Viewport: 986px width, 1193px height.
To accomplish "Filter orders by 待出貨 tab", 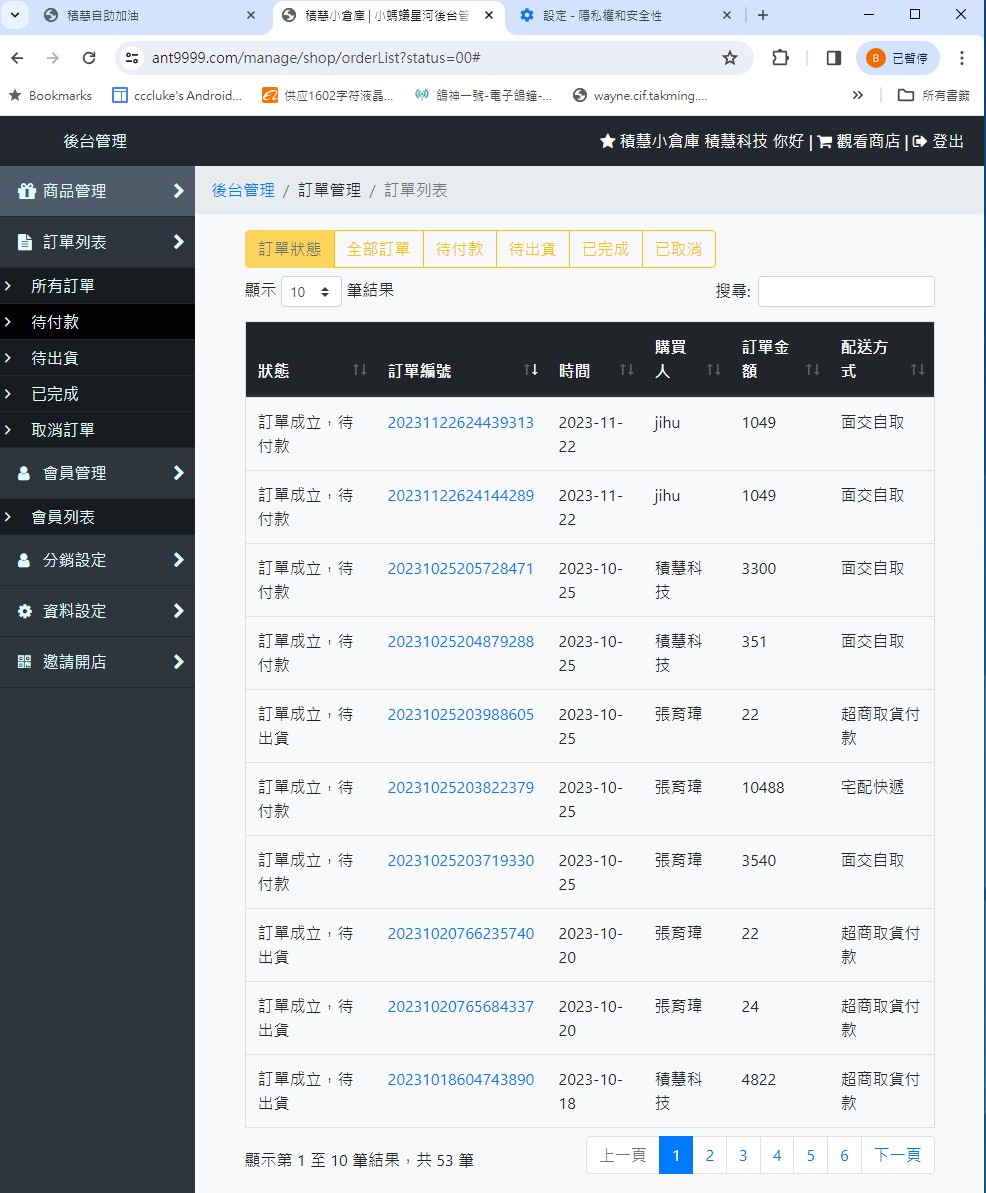I will [x=533, y=249].
